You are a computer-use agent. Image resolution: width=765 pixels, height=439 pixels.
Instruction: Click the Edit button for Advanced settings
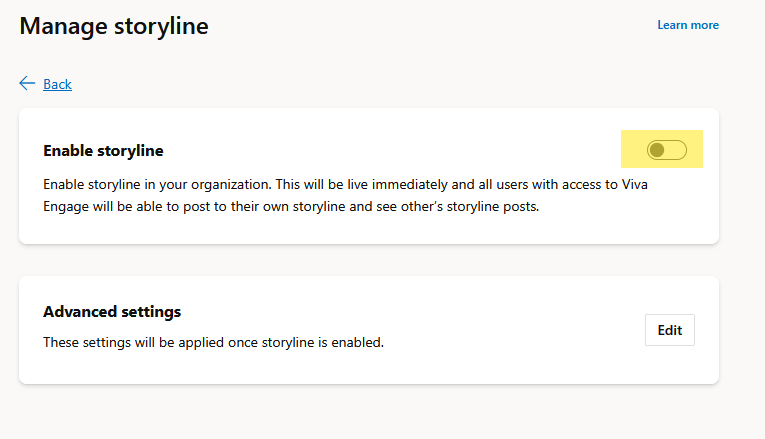669,330
